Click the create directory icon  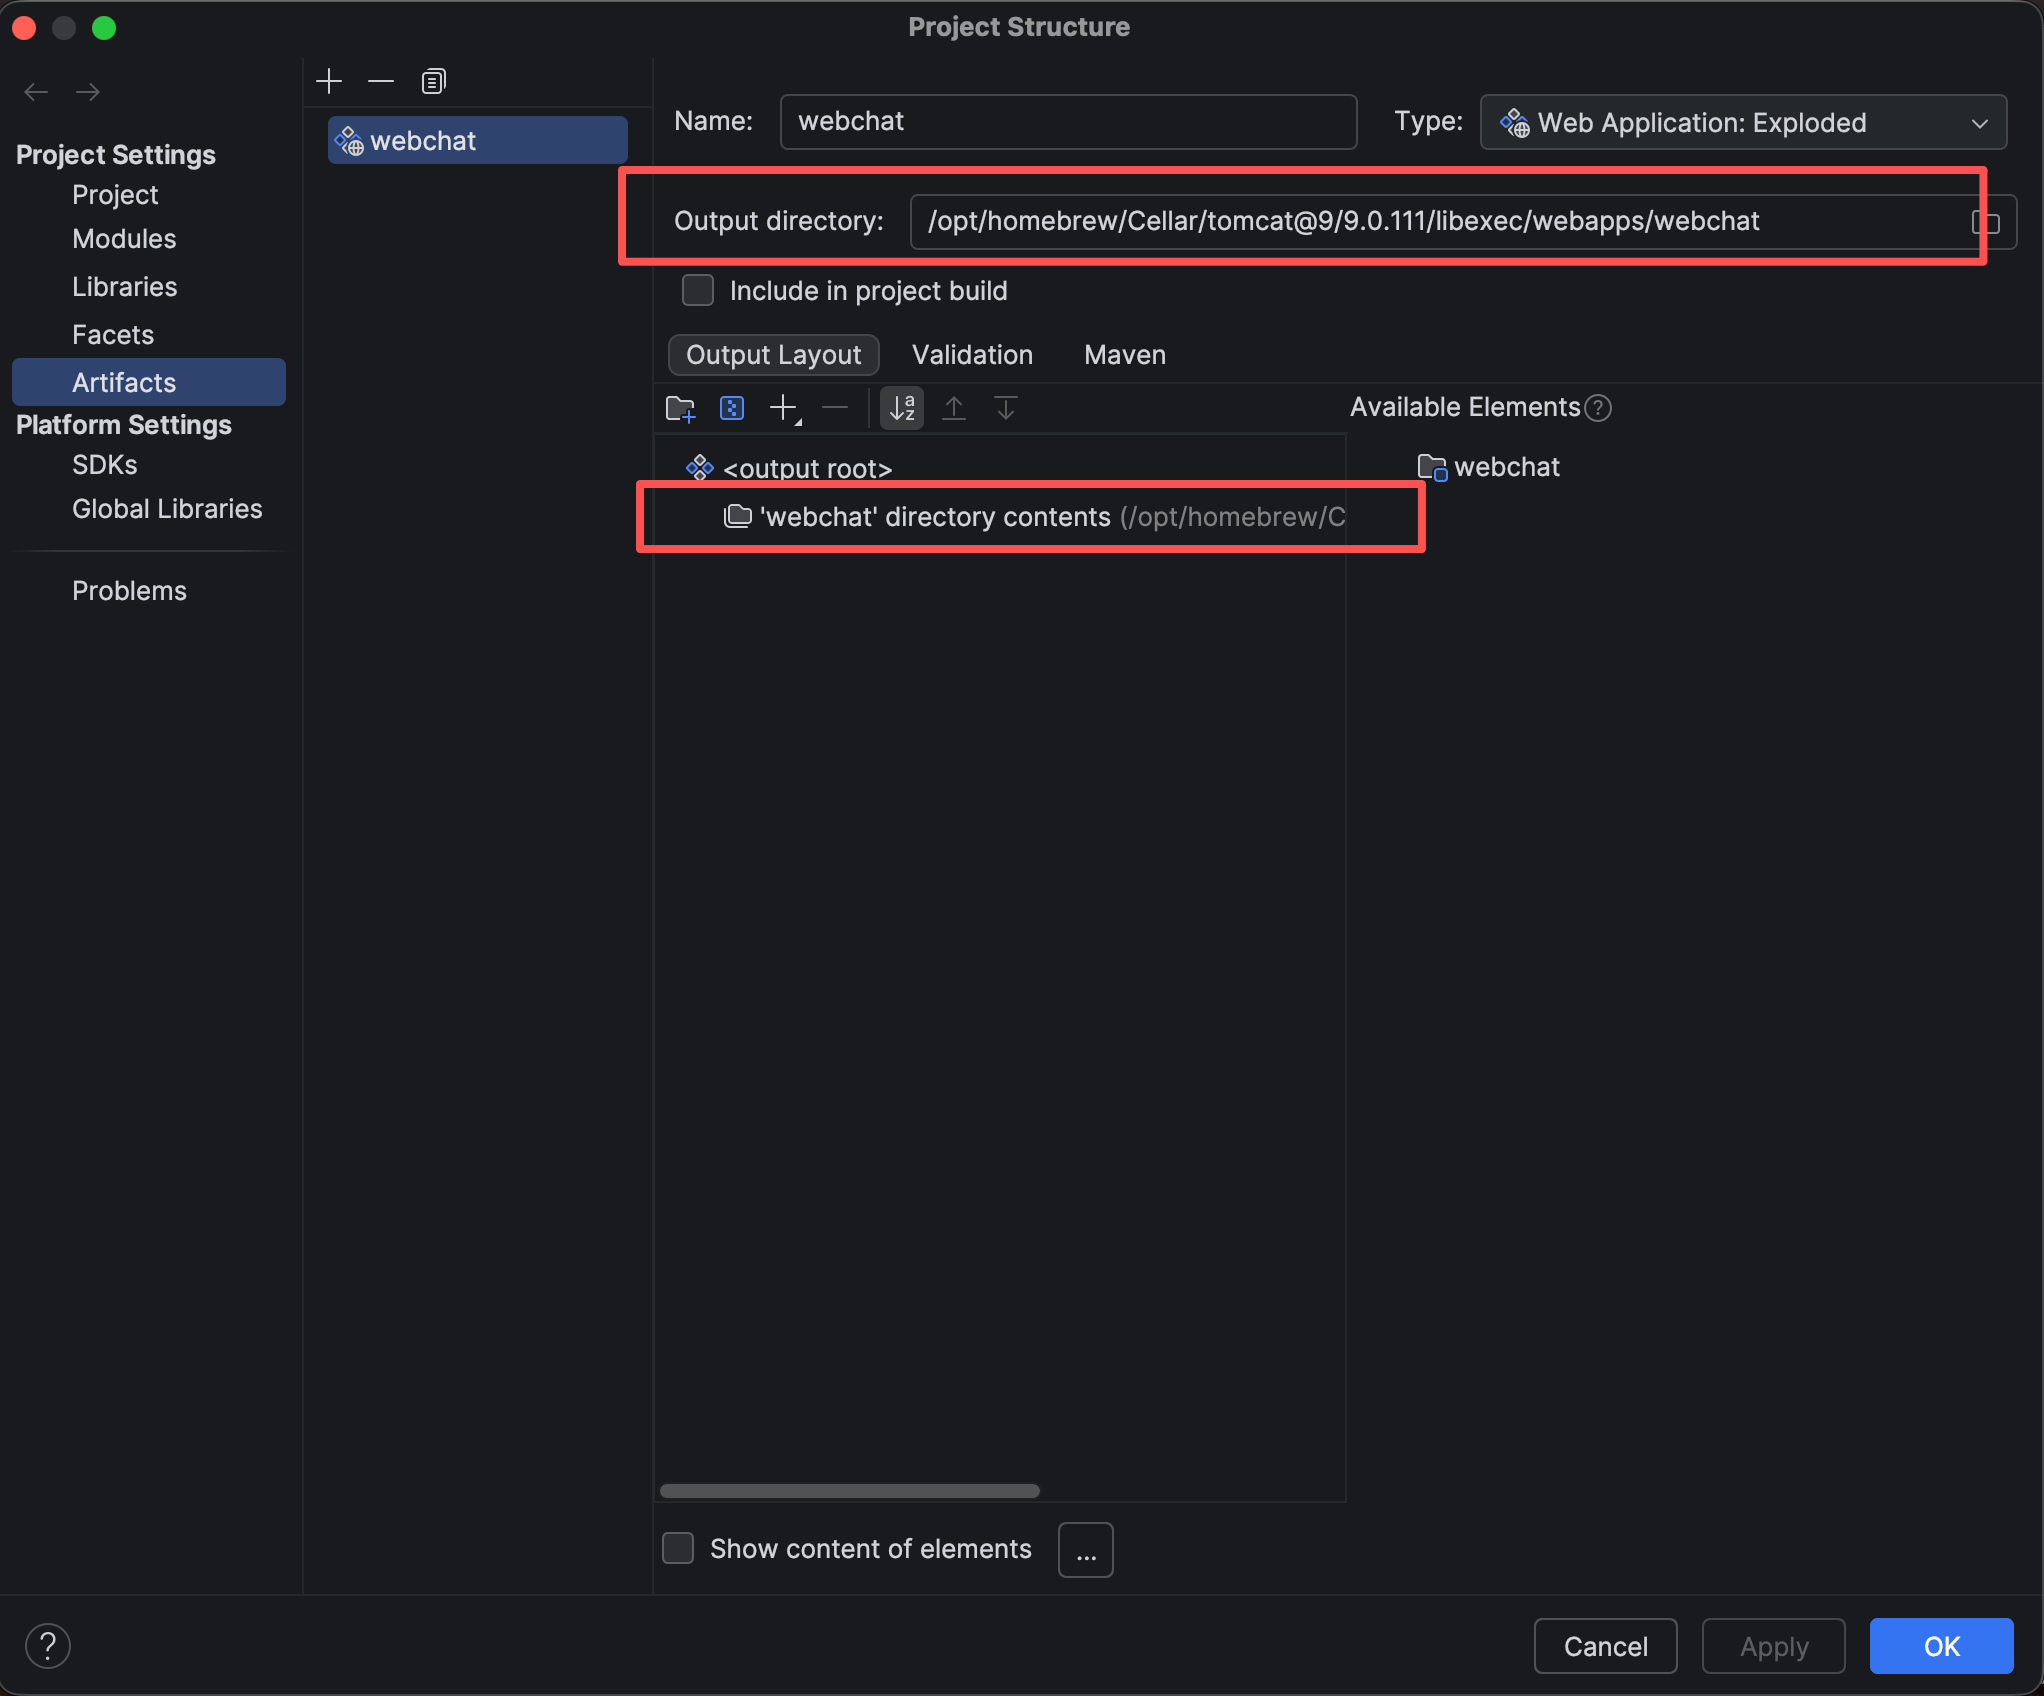tap(680, 408)
